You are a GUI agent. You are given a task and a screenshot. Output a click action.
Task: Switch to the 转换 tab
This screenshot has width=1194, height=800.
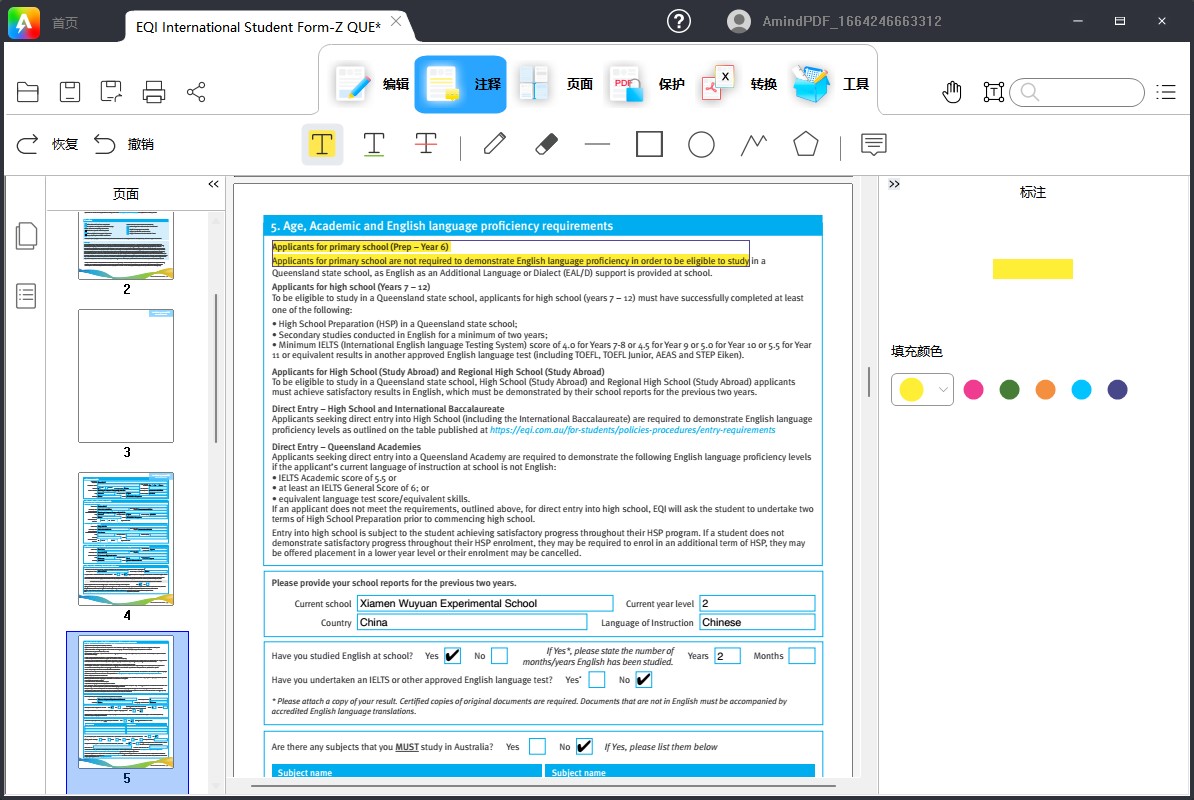pos(739,84)
